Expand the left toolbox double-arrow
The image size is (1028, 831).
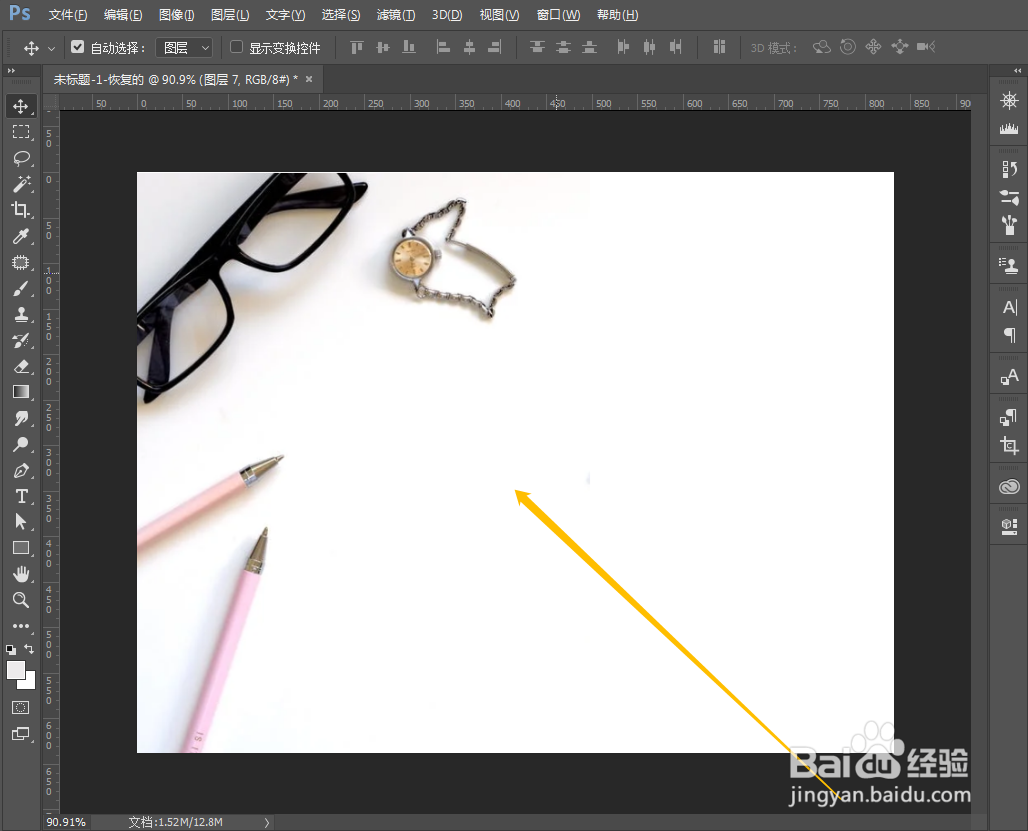tap(10, 70)
